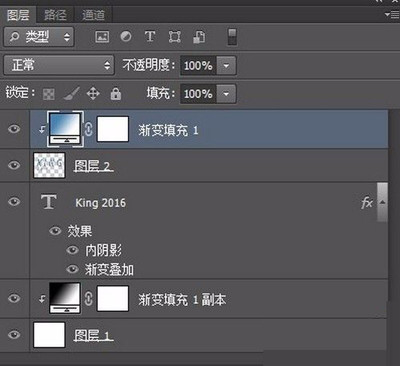Toggle visibility of 效果 effects group
Image resolution: width=400 pixels, height=366 pixels.
(55, 231)
